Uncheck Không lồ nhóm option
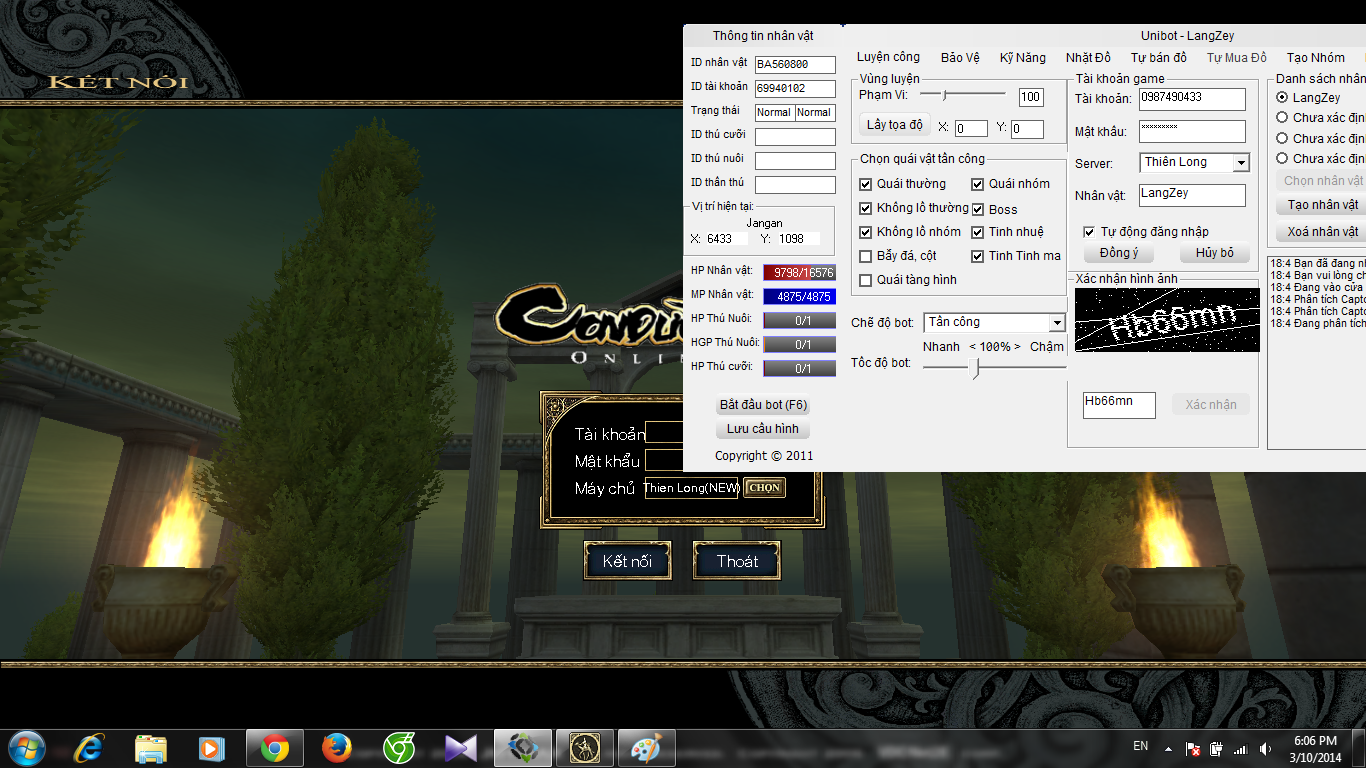 coord(866,232)
